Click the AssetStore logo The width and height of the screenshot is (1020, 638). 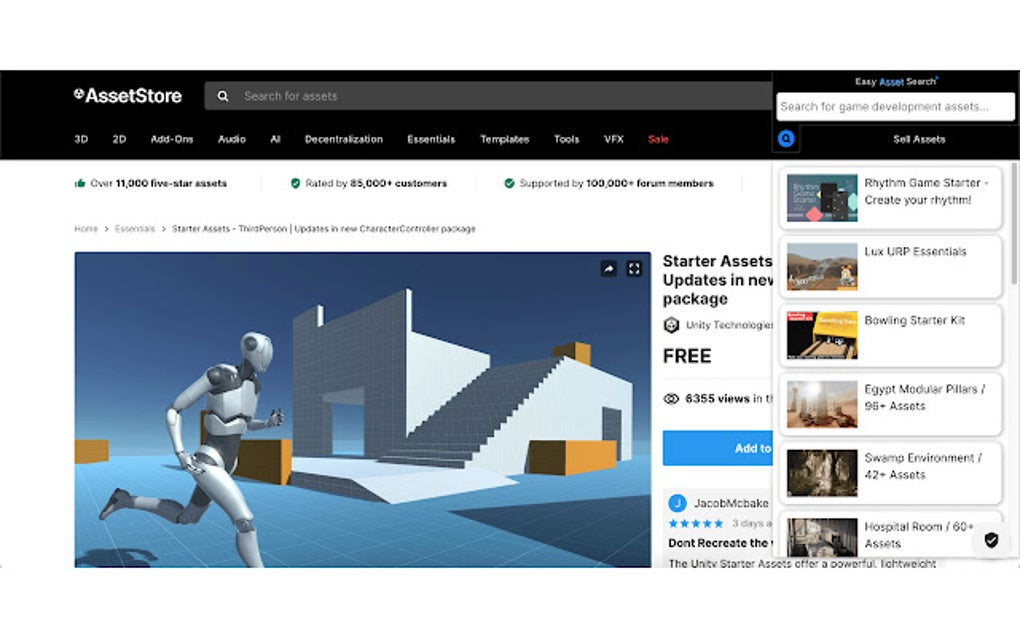pos(128,95)
